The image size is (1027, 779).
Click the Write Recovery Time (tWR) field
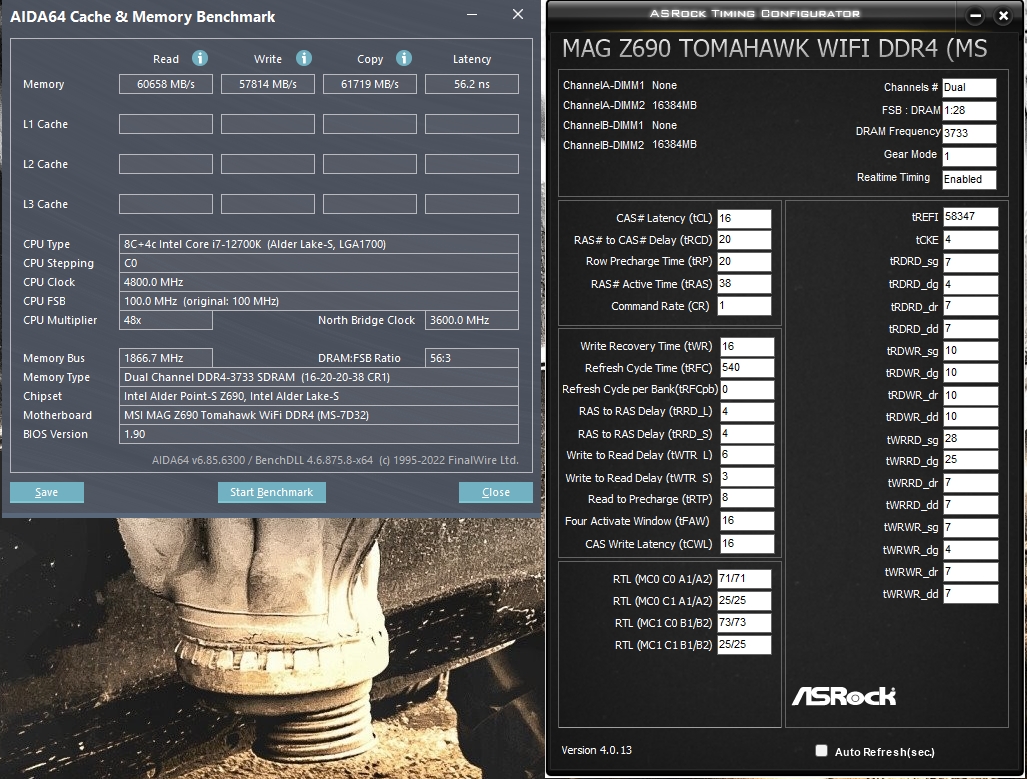pos(747,346)
